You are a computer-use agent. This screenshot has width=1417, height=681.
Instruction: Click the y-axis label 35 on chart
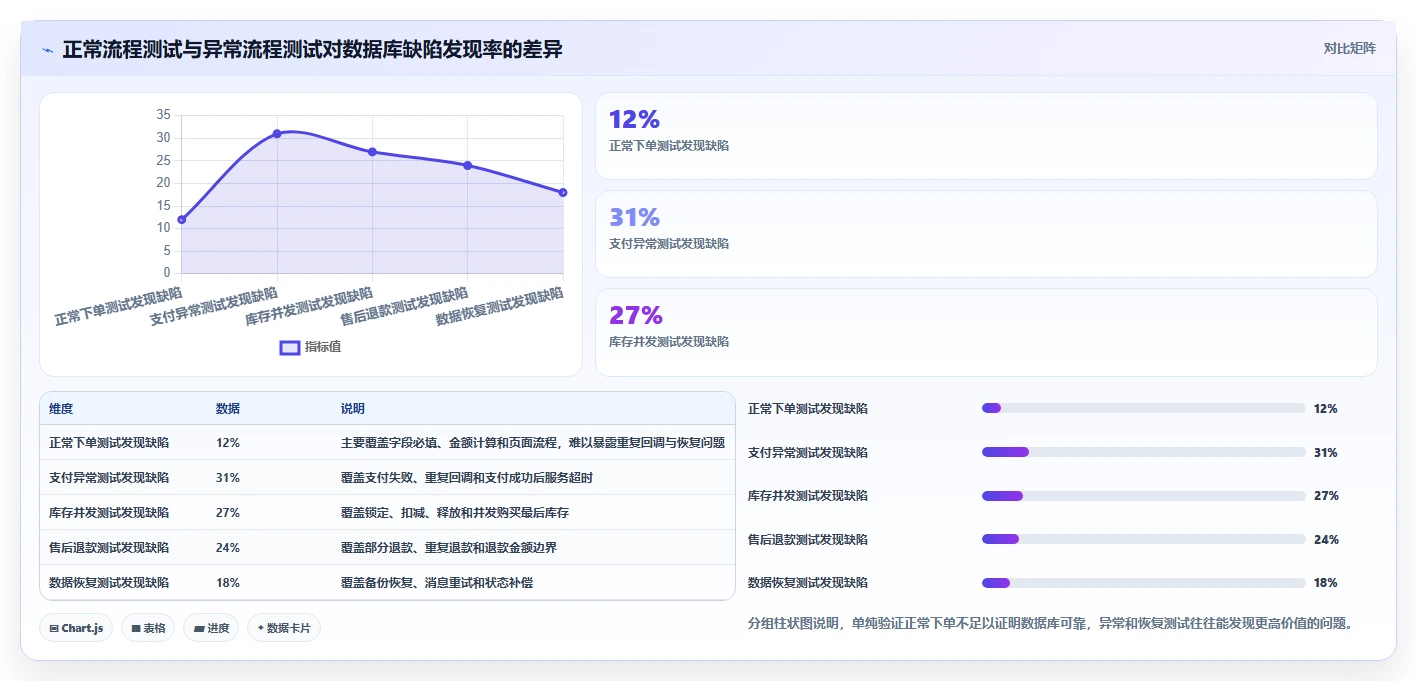(164, 115)
